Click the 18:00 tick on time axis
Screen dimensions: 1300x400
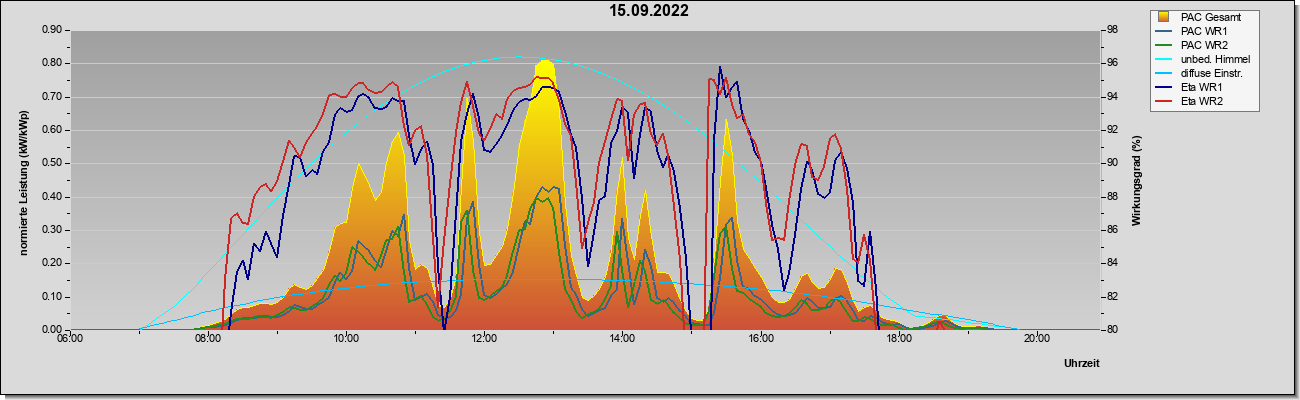(x=899, y=338)
